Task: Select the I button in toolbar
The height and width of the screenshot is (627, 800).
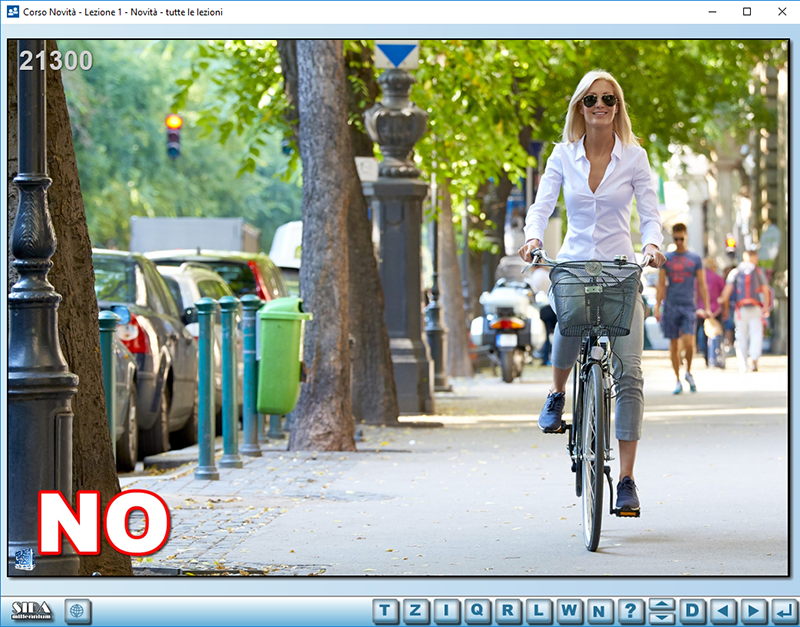Action: [447, 611]
